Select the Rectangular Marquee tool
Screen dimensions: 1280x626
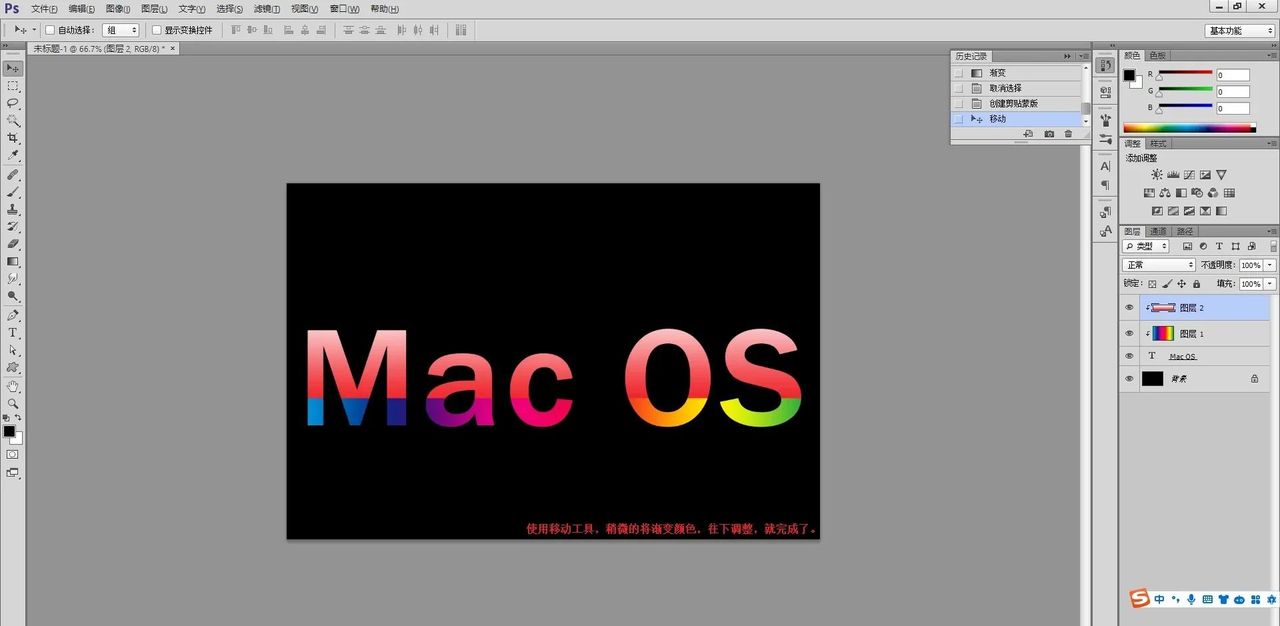point(13,86)
